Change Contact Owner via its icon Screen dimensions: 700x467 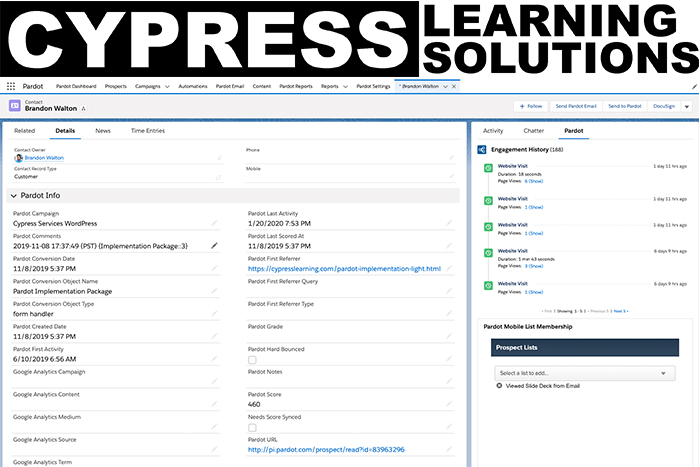point(219,158)
